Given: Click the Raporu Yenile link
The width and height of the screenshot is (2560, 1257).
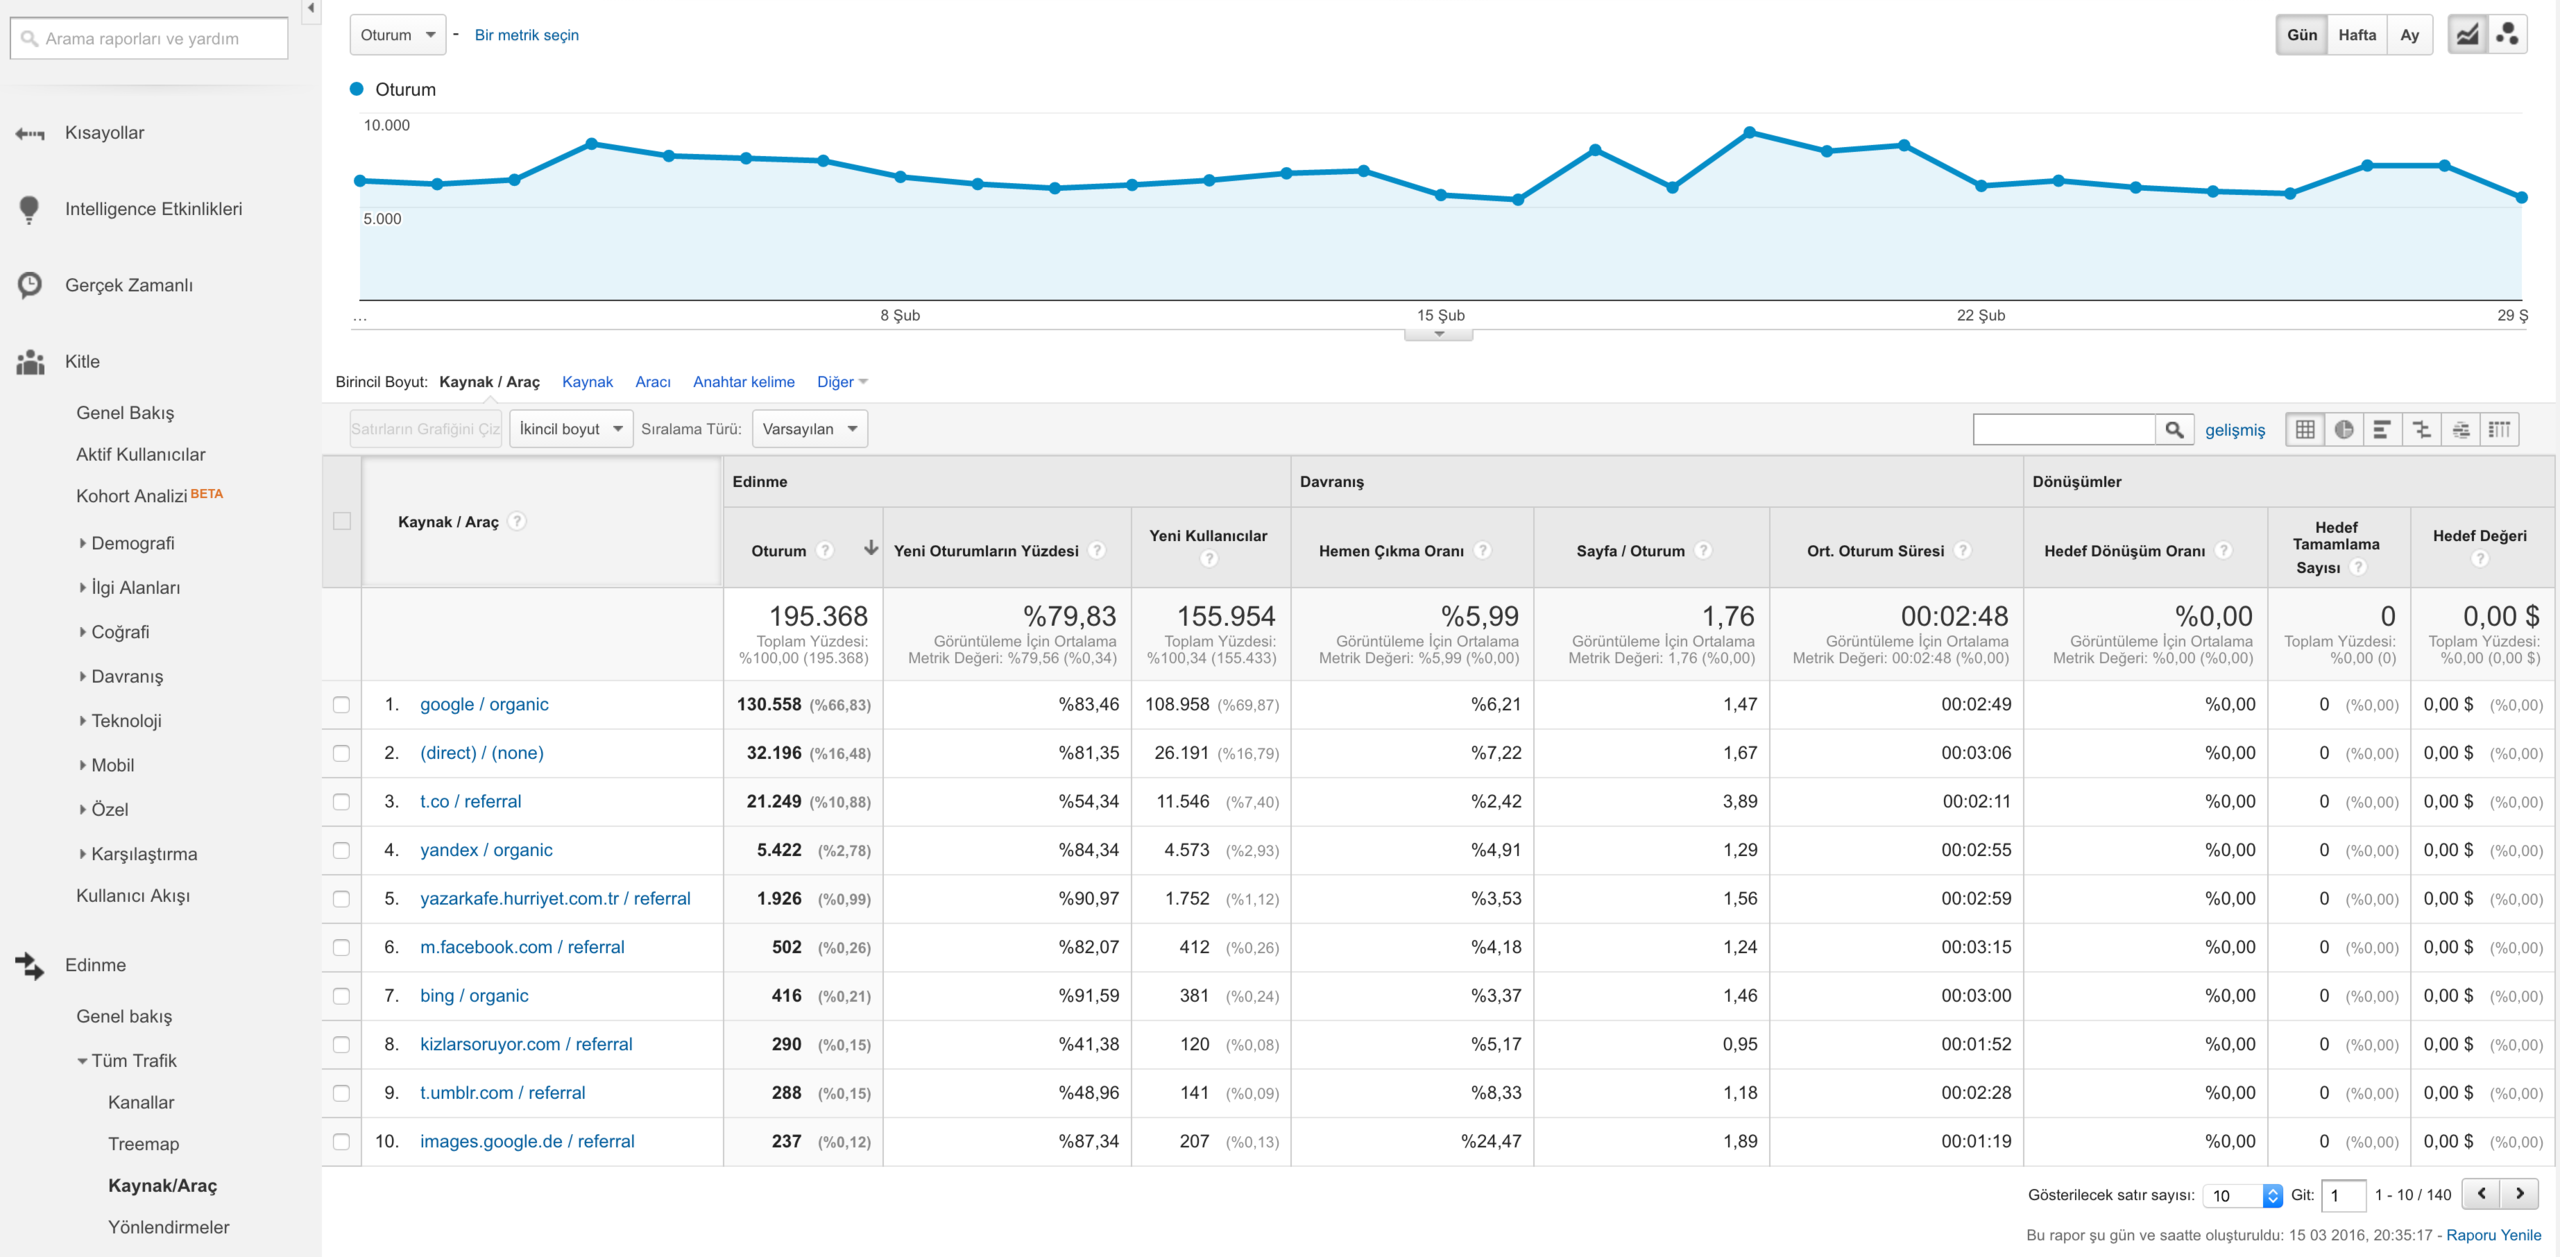Looking at the screenshot, I should click(2493, 1235).
